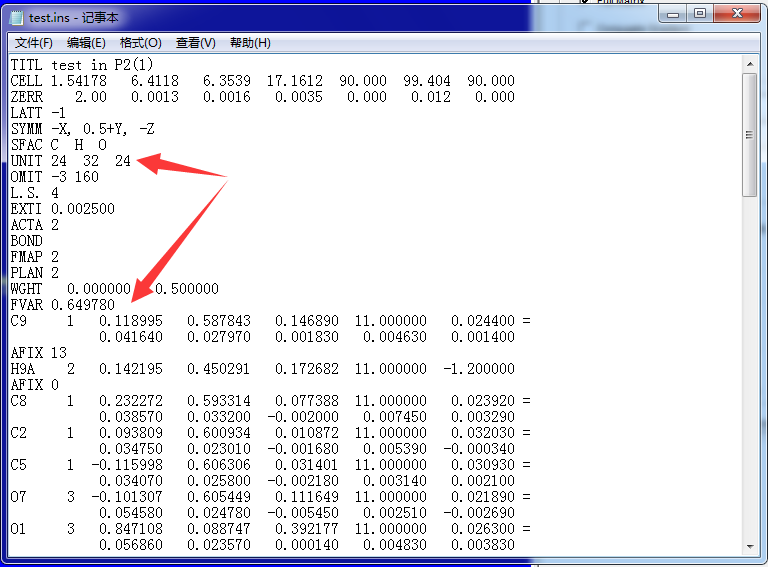768x567 pixels.
Task: Click the H9A value -1.200000
Action: (479, 369)
